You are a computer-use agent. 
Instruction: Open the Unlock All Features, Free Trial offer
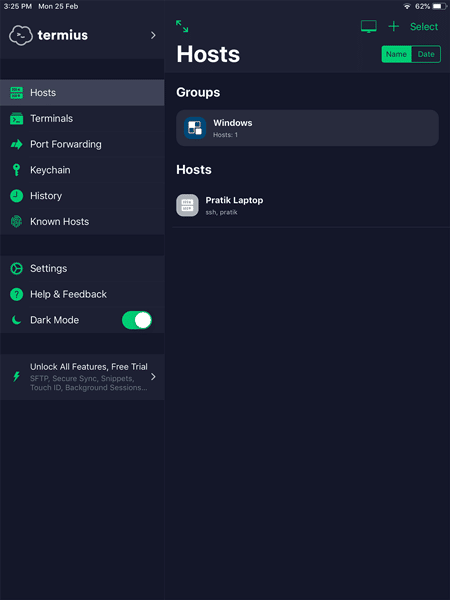pos(82,377)
